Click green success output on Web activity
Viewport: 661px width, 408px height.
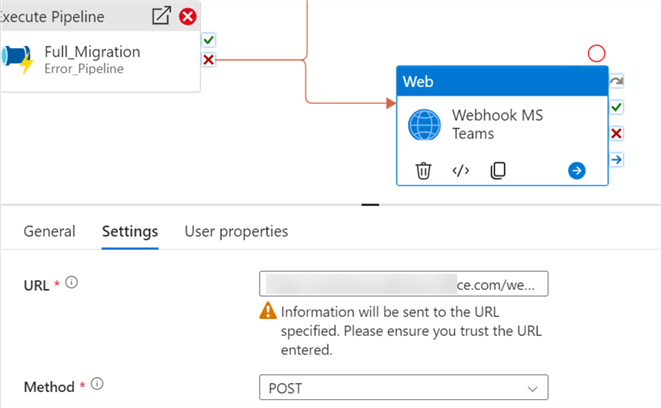tap(617, 107)
